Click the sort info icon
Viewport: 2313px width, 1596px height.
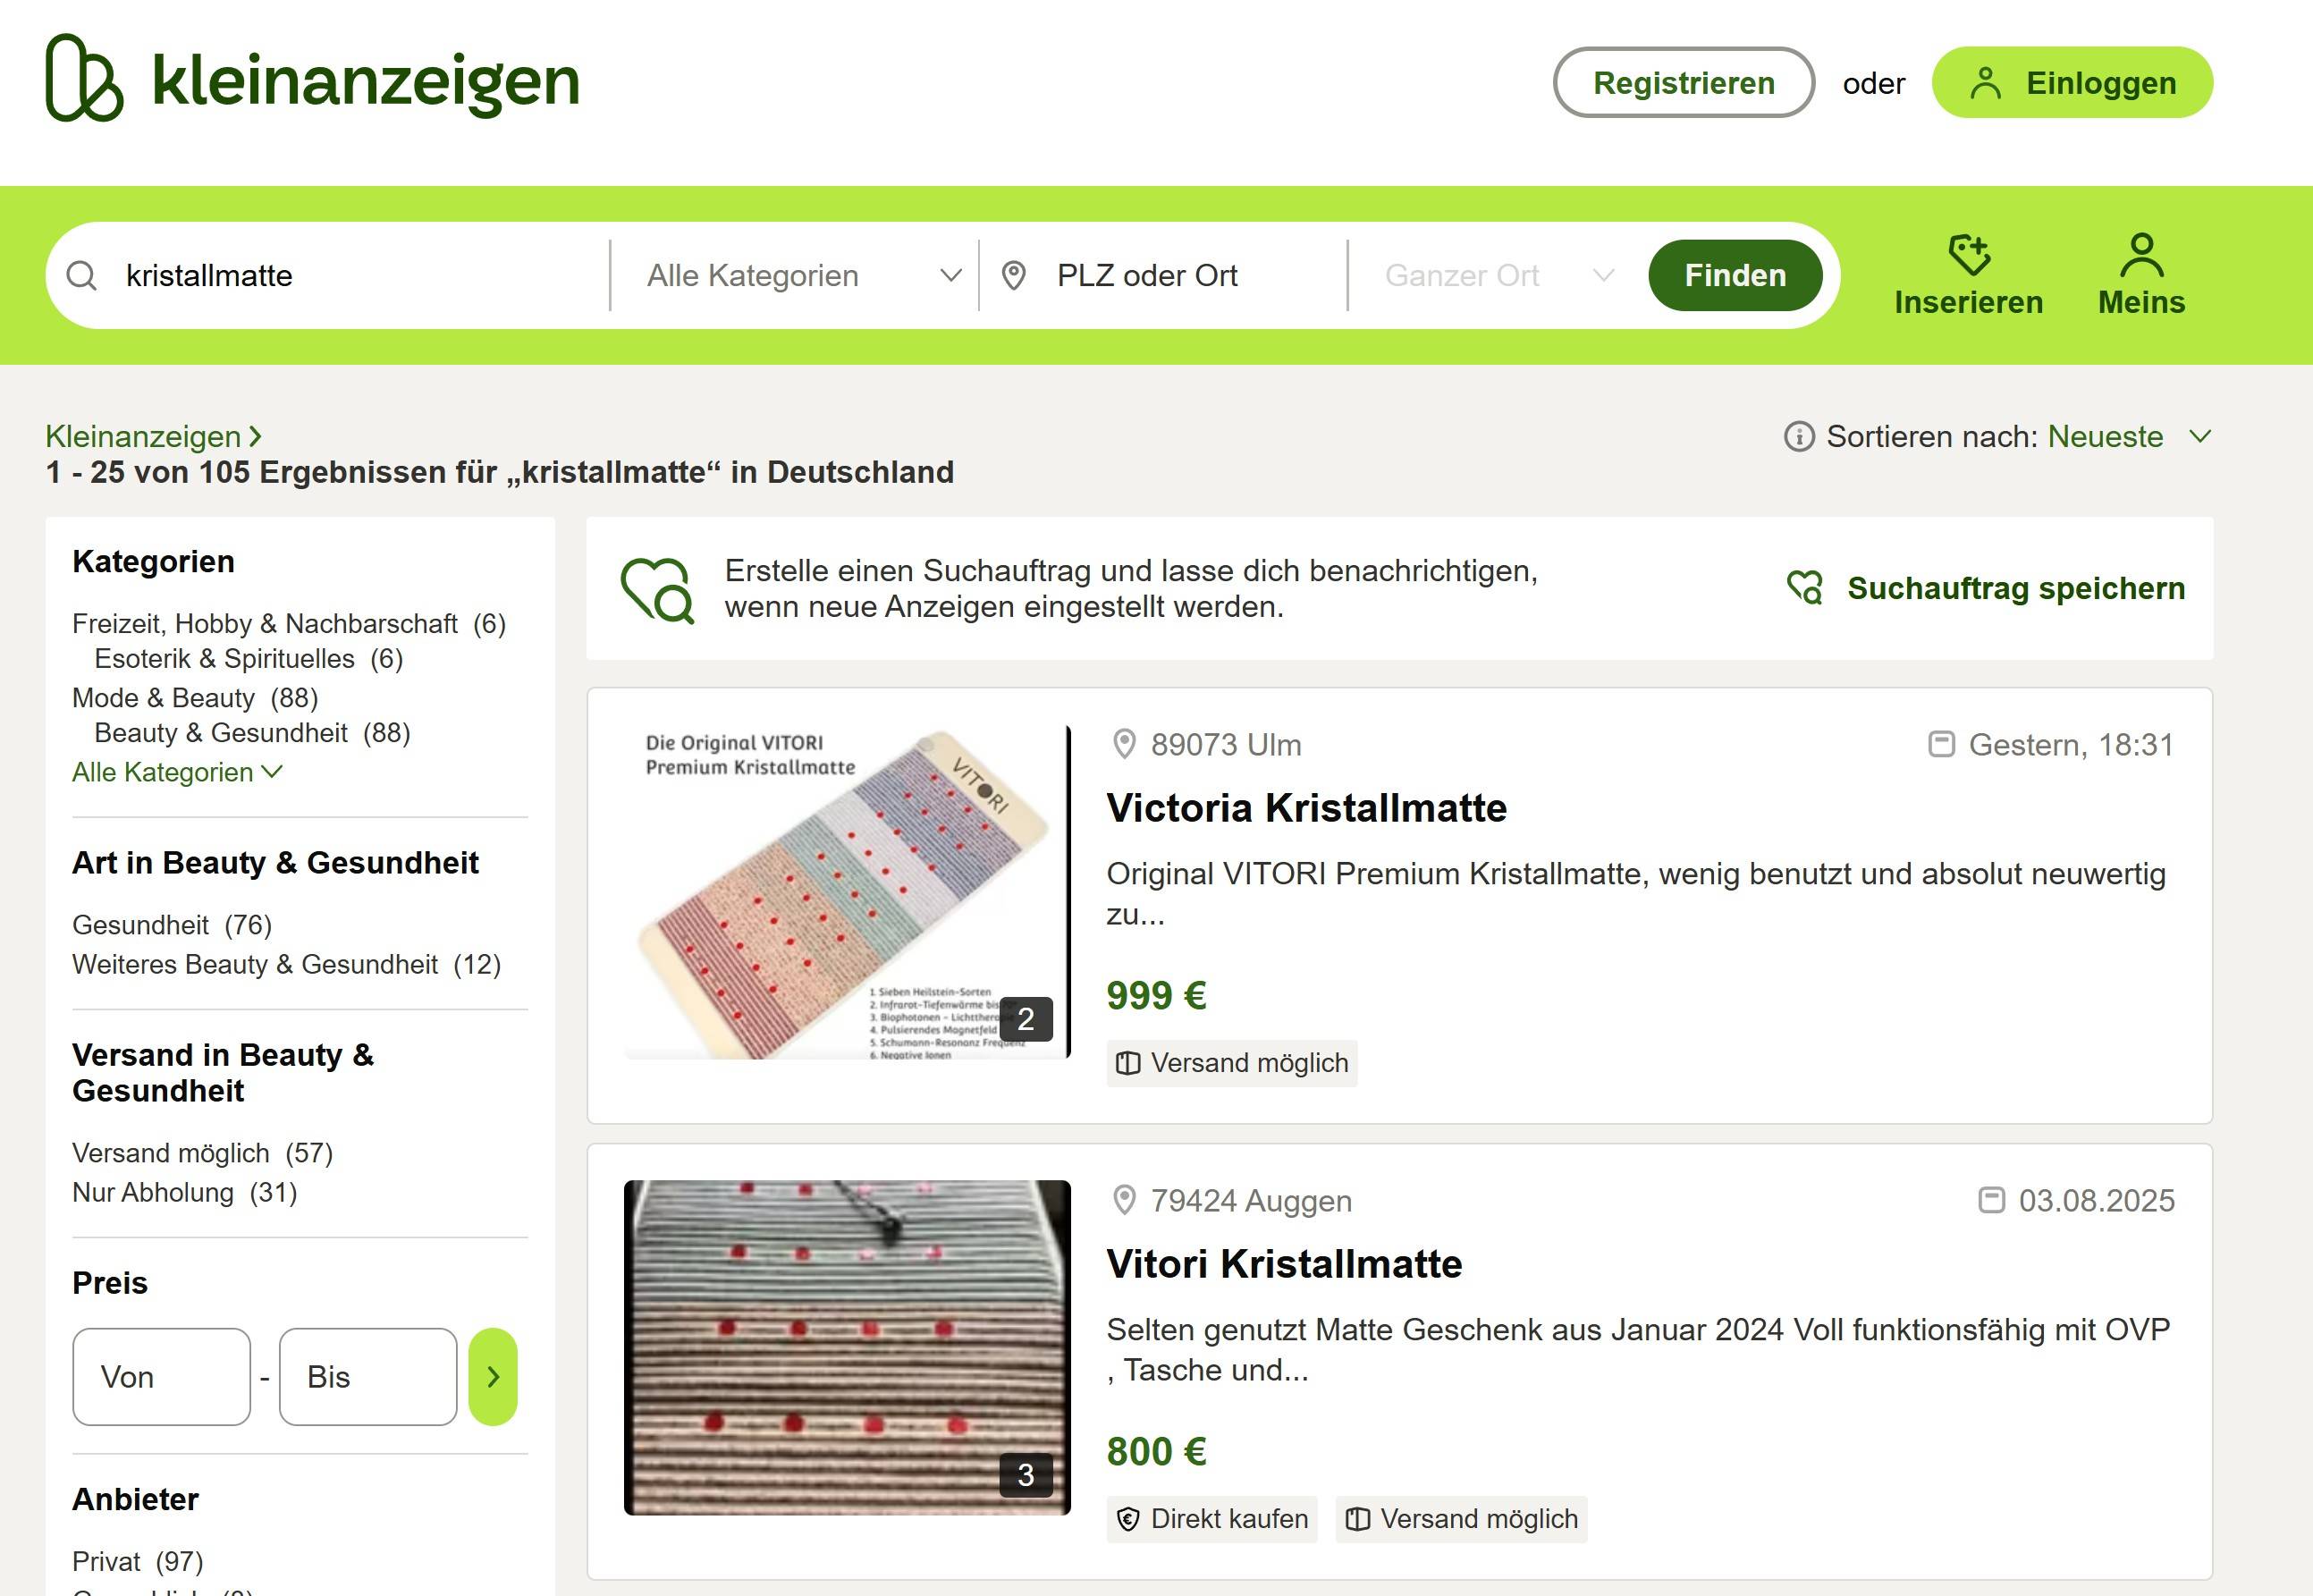point(1798,437)
